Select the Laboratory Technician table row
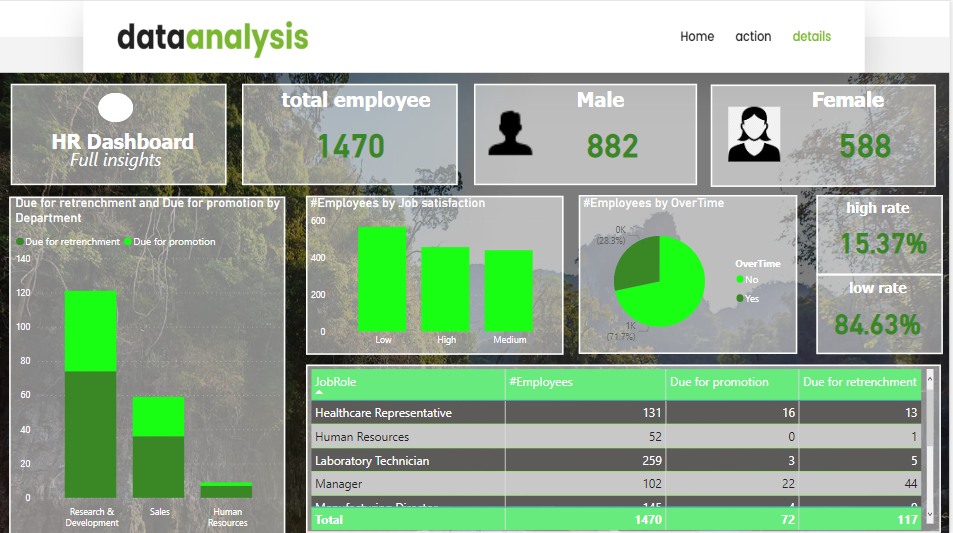 (x=372, y=461)
